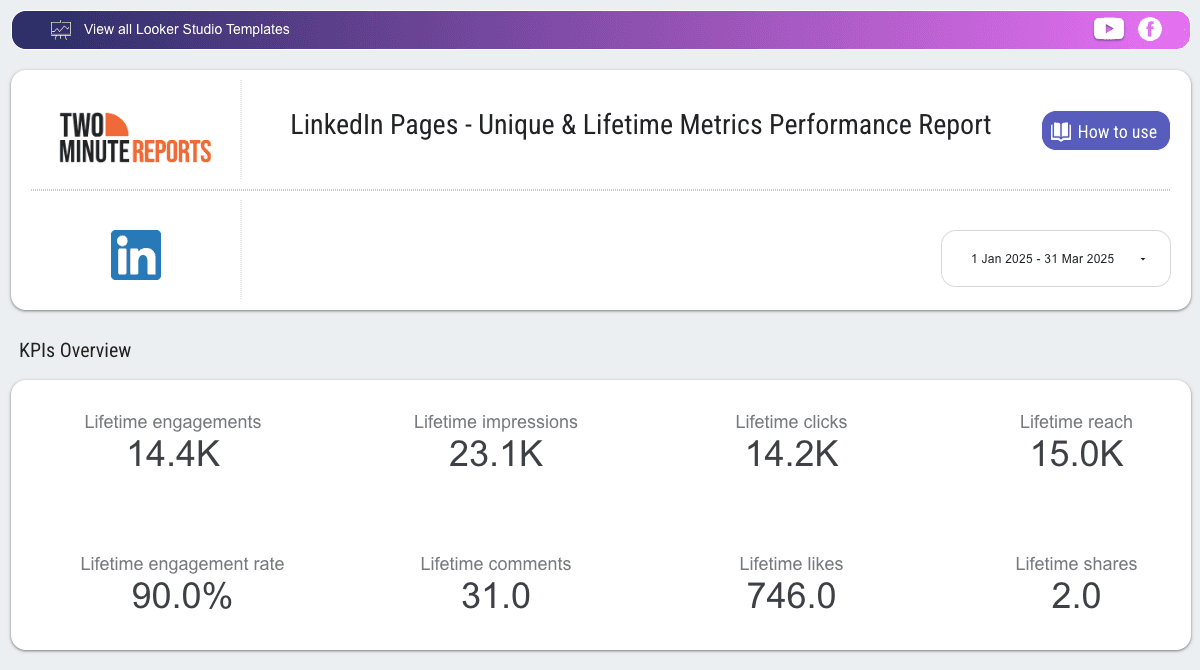Select the KPIs Overview heading

[75, 350]
